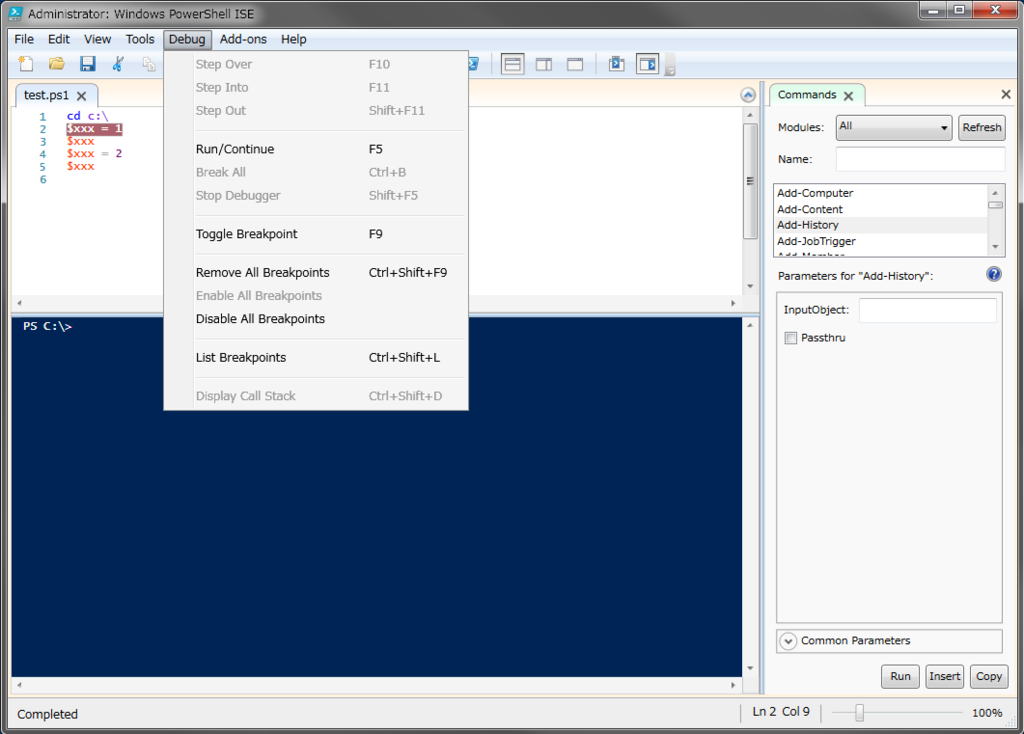Open a New Remote PowerShell Tab icon
This screenshot has height=734, width=1024.
point(617,63)
